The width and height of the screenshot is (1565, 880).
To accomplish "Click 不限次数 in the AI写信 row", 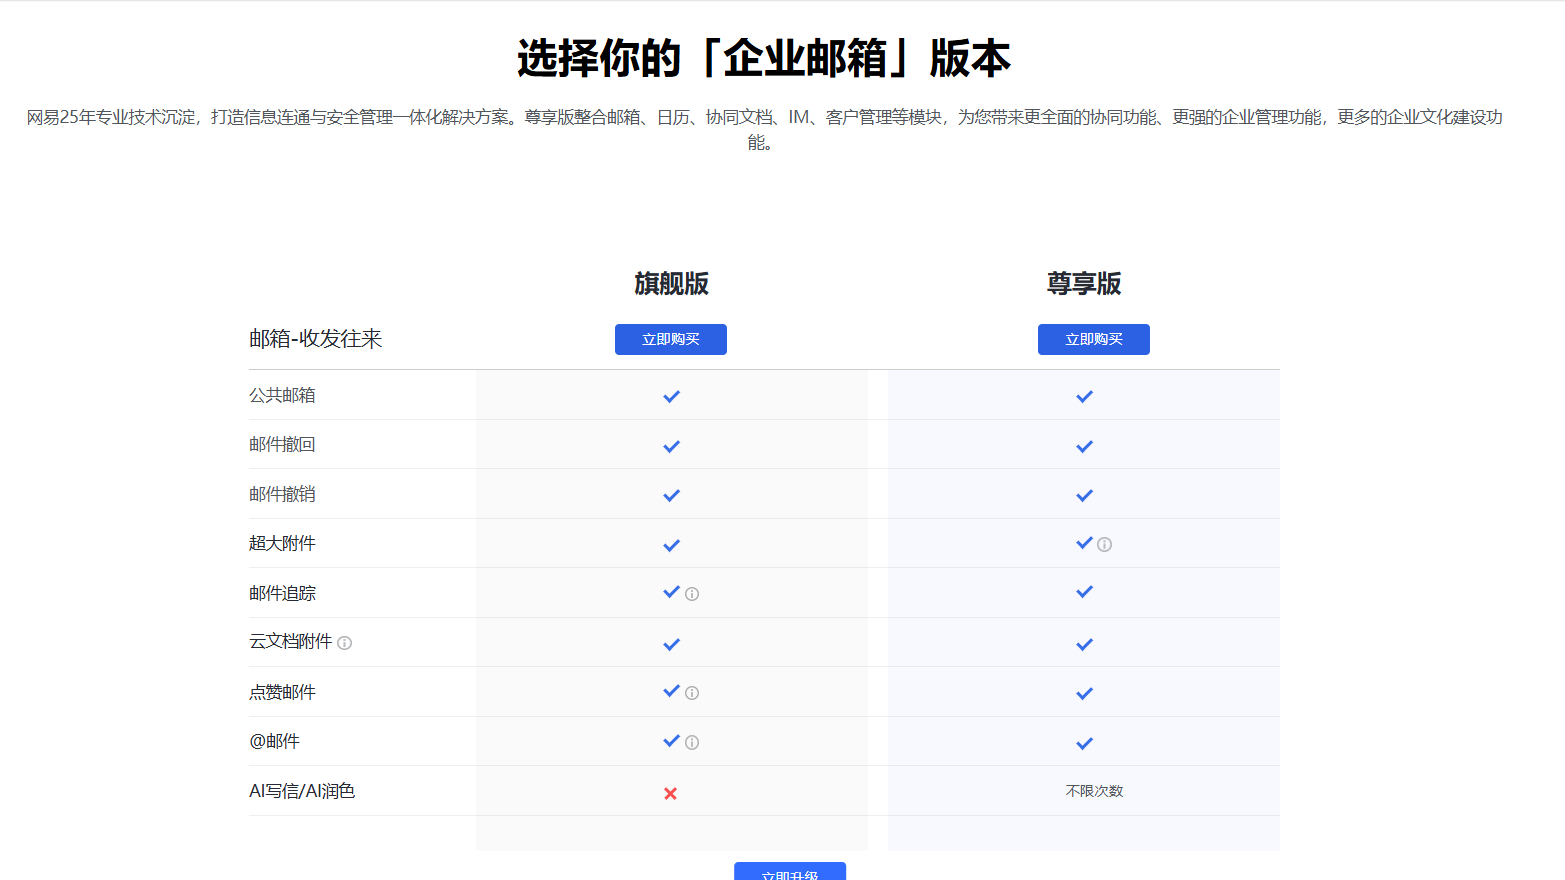I will pyautogui.click(x=1094, y=790).
